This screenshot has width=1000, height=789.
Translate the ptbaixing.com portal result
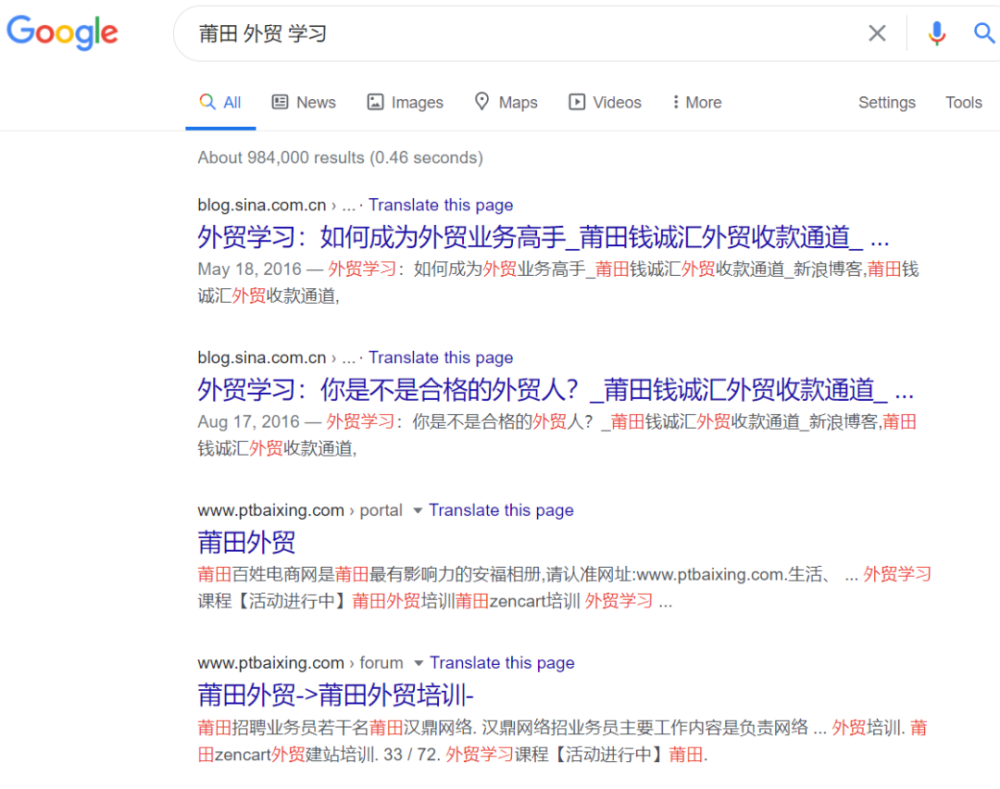(501, 510)
